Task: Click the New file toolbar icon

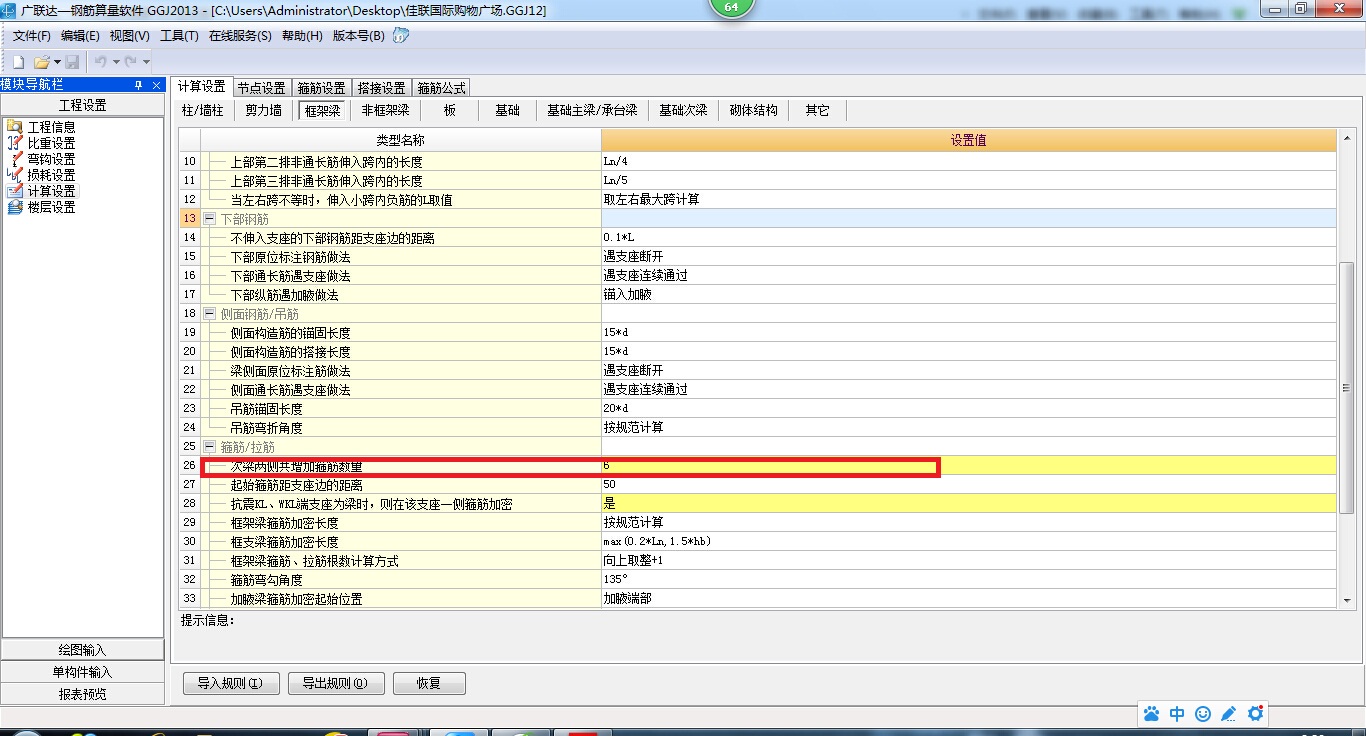Action: pos(18,62)
